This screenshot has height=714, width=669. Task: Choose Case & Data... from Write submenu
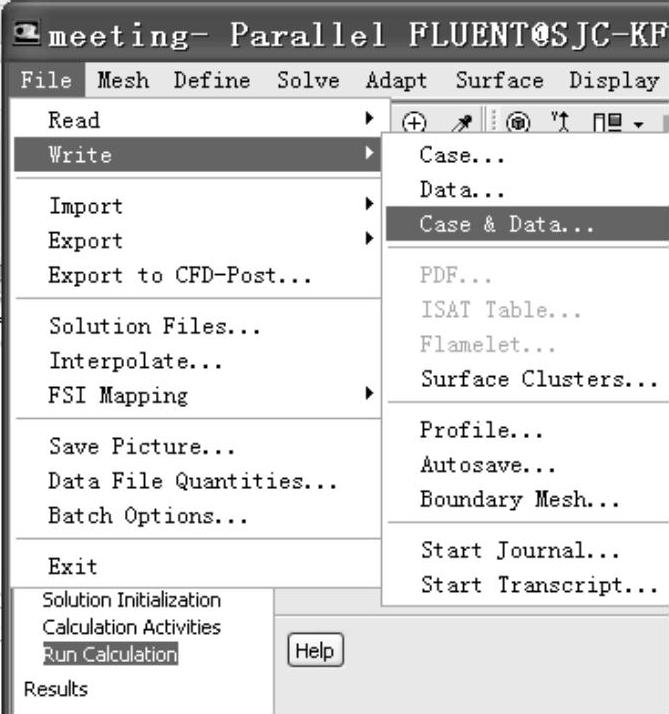(507, 224)
